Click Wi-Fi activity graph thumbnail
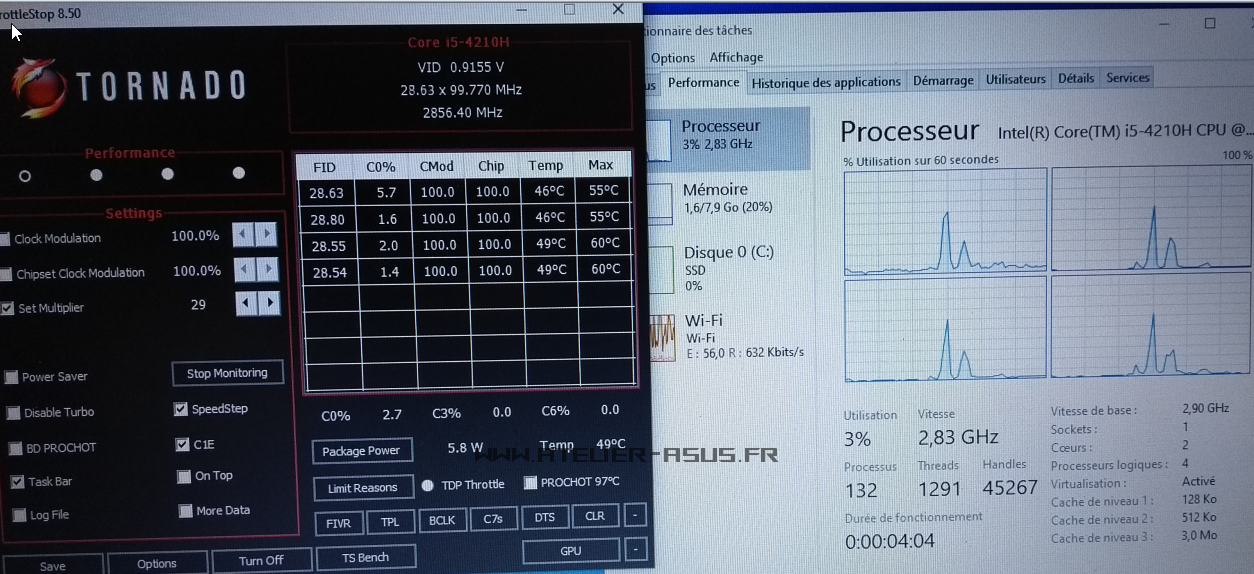Screen dimensions: 1254x574 [x=661, y=338]
